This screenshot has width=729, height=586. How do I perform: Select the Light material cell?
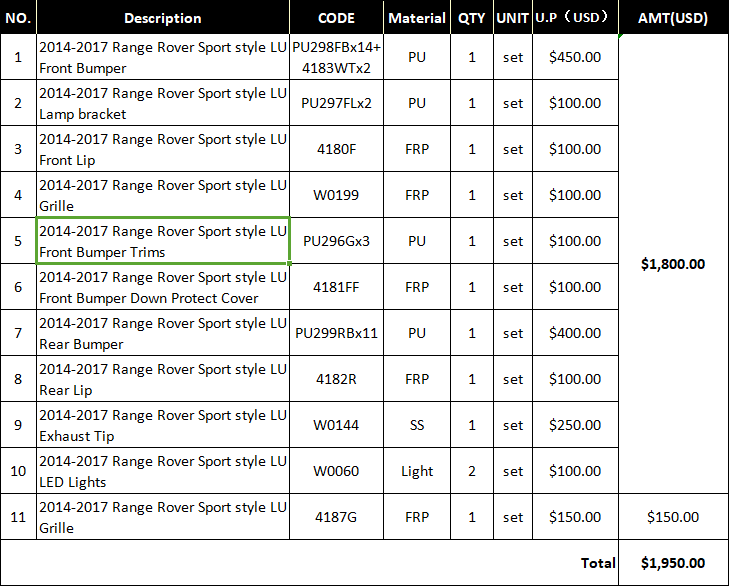pos(417,471)
